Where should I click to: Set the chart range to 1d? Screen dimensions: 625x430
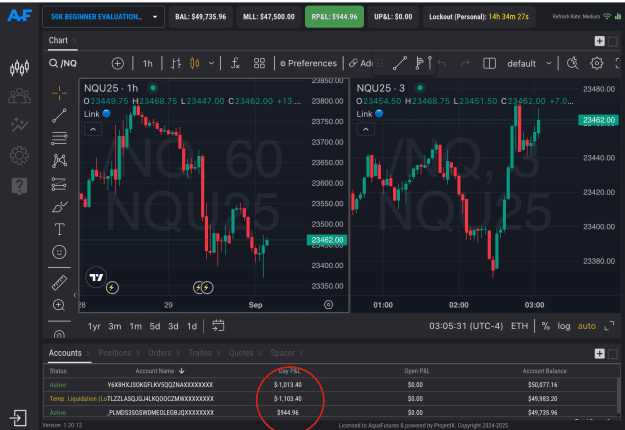pos(192,326)
